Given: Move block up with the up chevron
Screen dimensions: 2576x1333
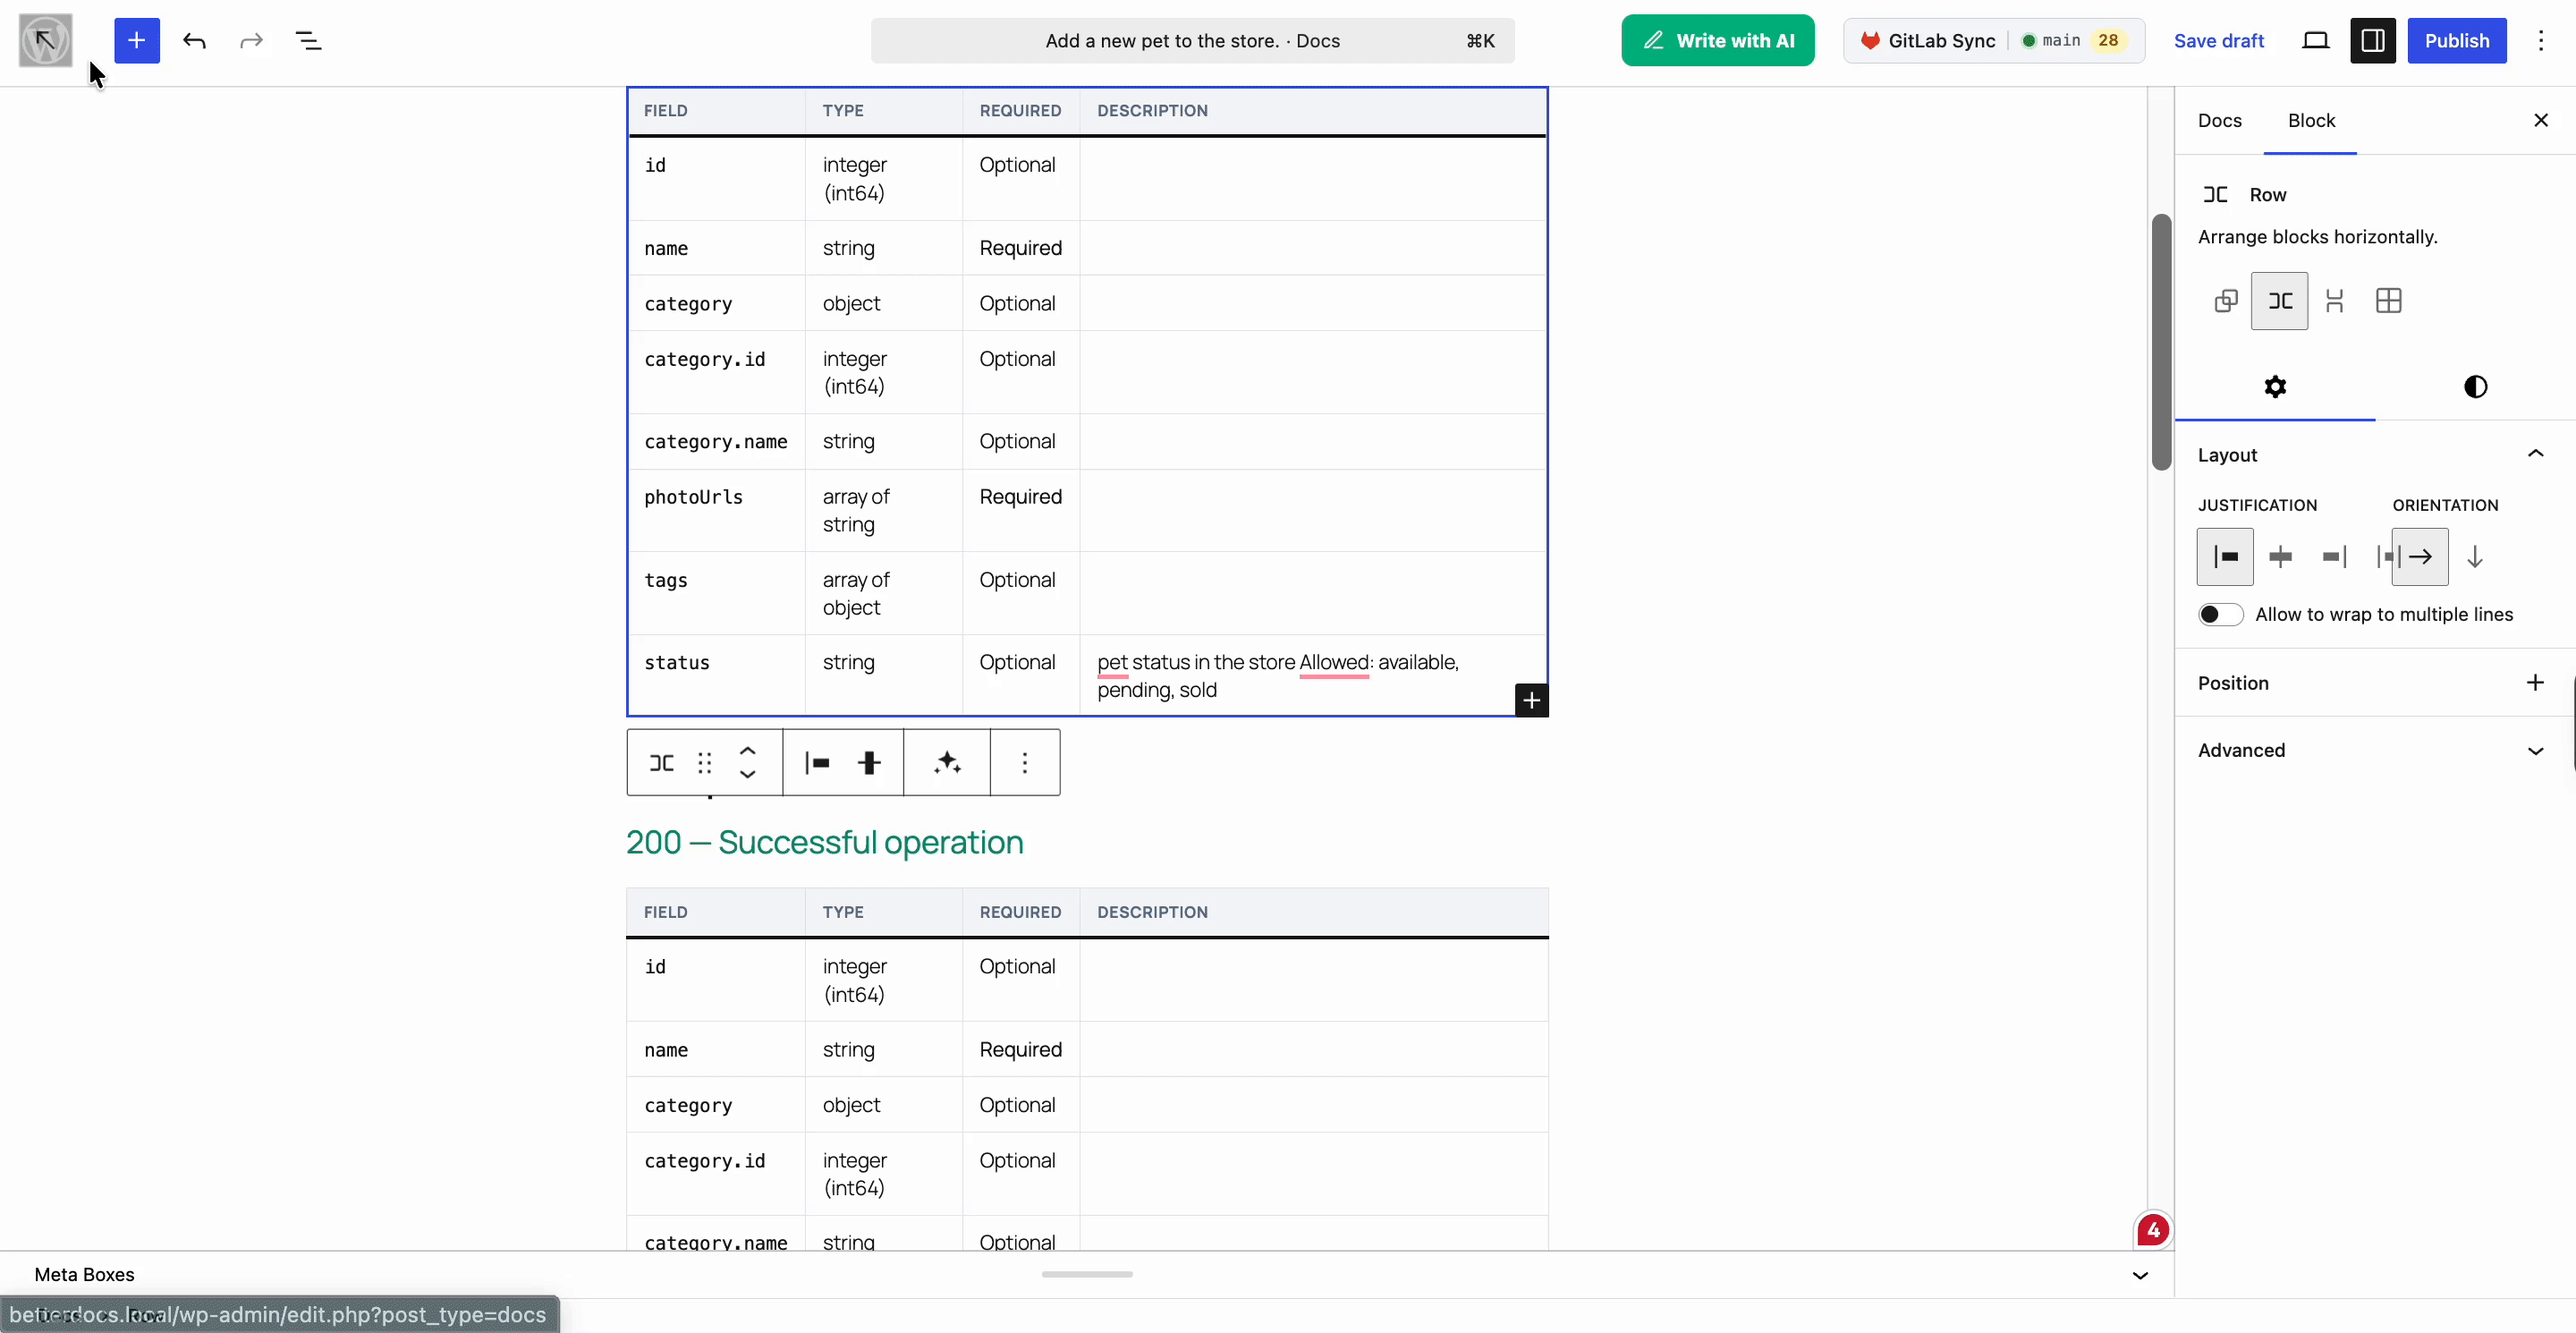Looking at the screenshot, I should click(747, 751).
